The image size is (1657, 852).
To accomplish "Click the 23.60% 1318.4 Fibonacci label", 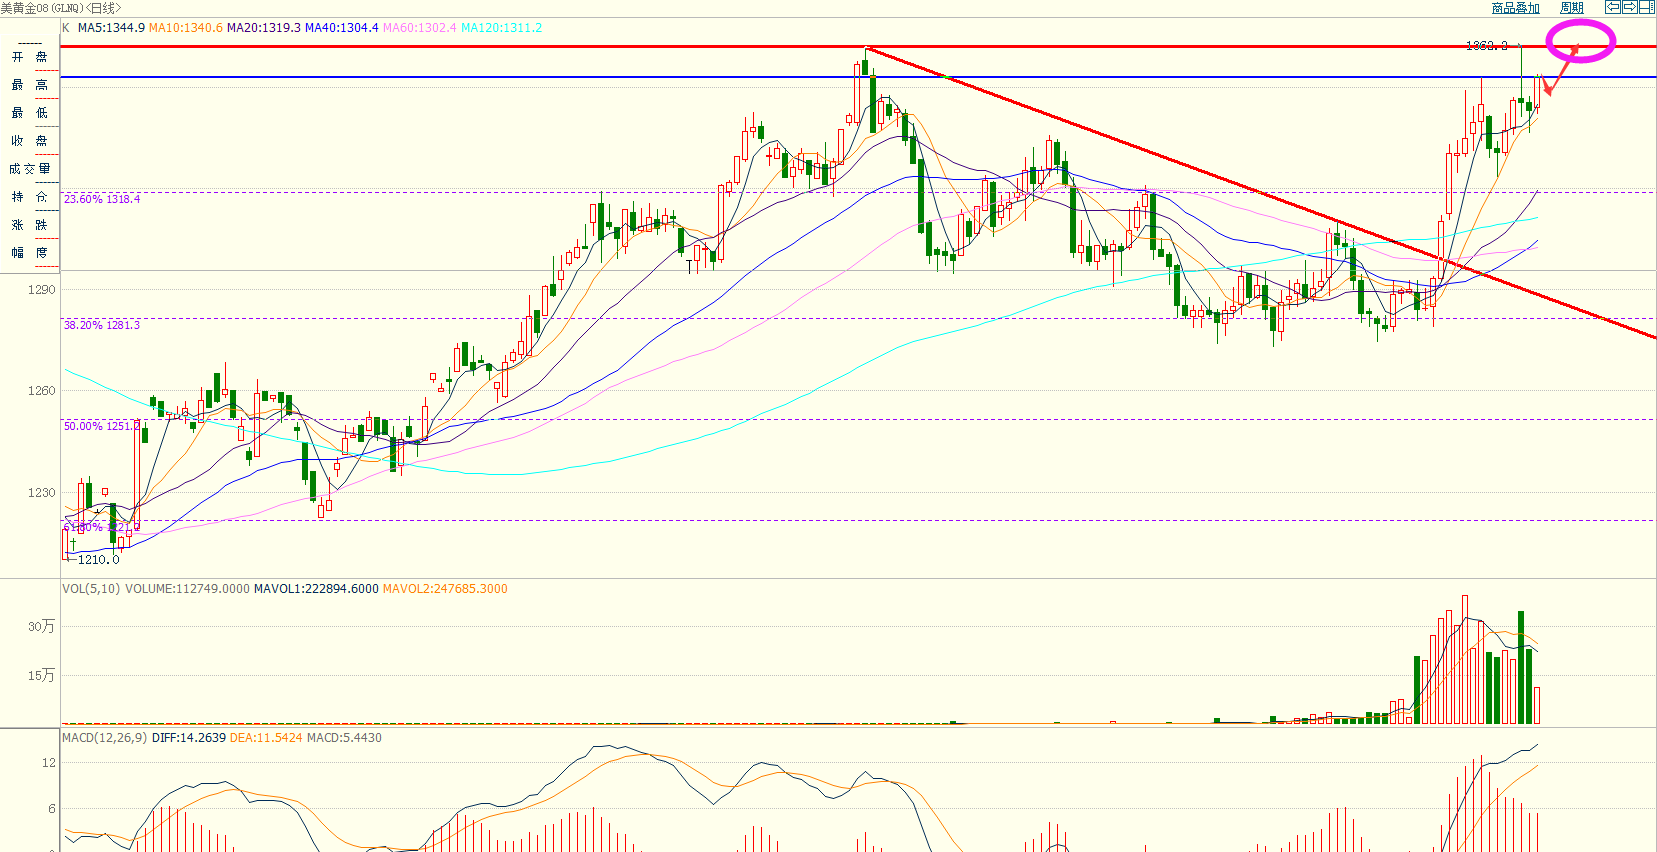I will tap(102, 199).
